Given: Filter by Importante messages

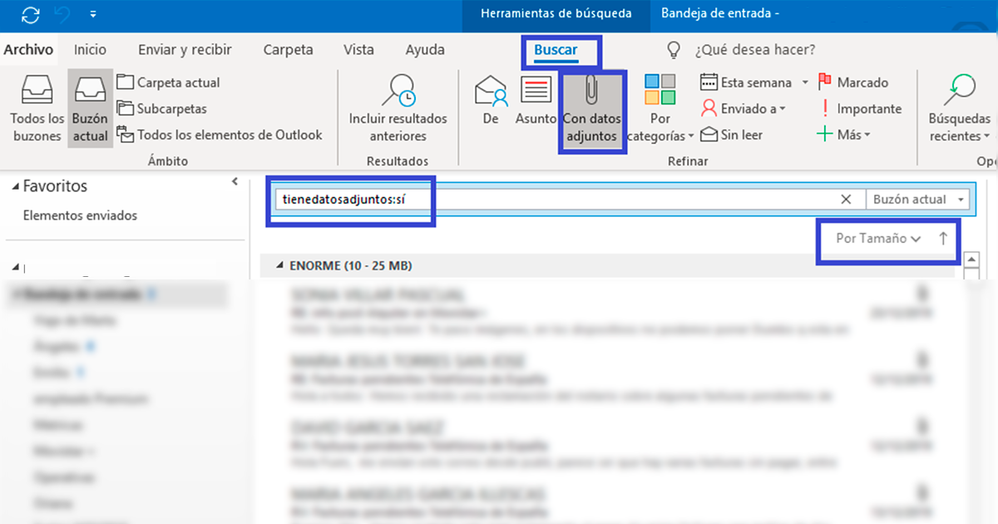Looking at the screenshot, I should click(x=860, y=108).
